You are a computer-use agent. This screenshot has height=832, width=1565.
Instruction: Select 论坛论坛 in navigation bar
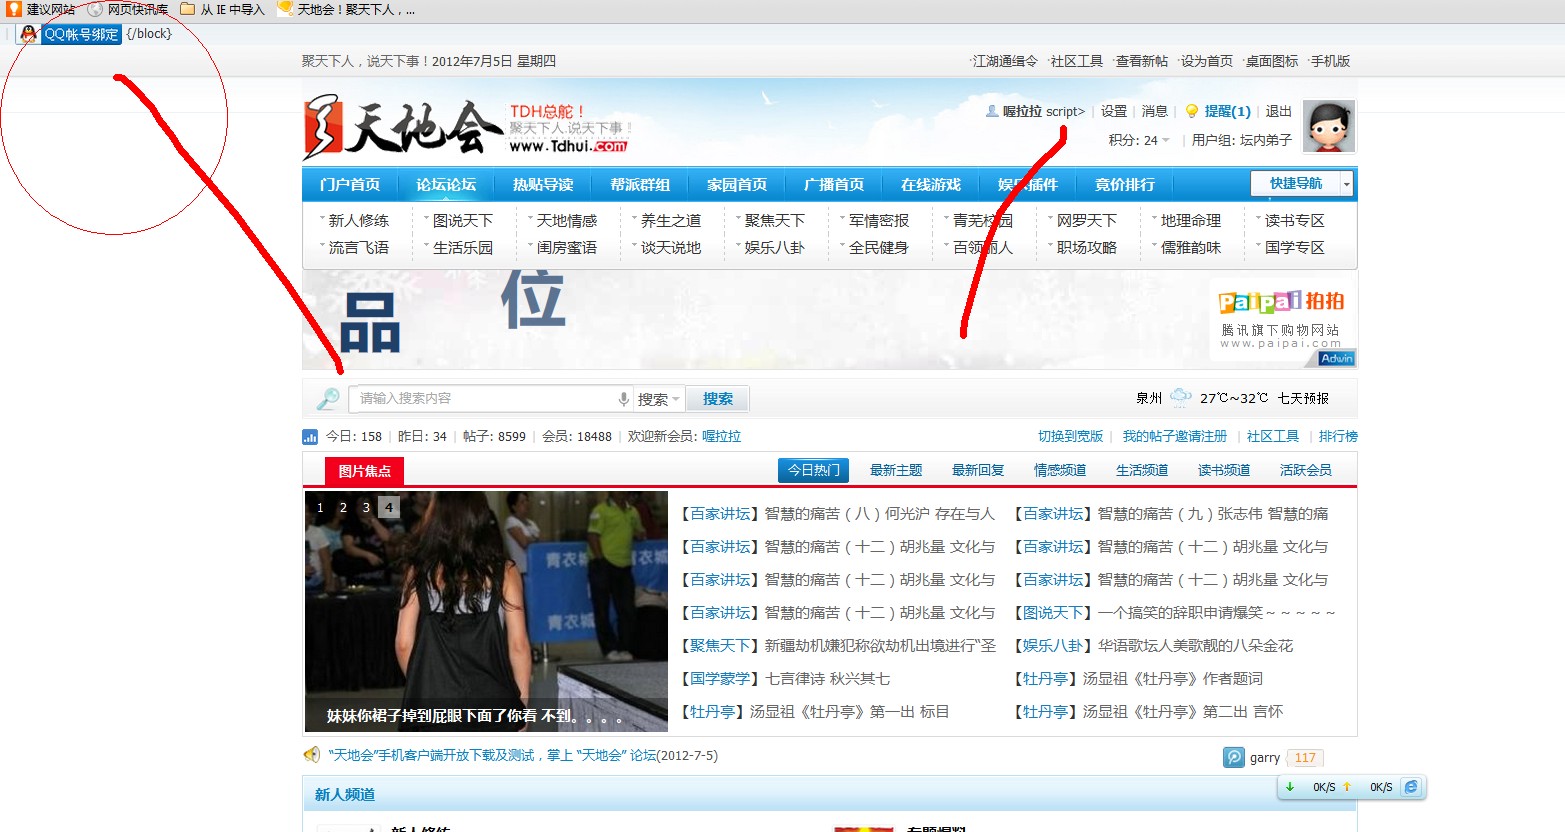[446, 185]
